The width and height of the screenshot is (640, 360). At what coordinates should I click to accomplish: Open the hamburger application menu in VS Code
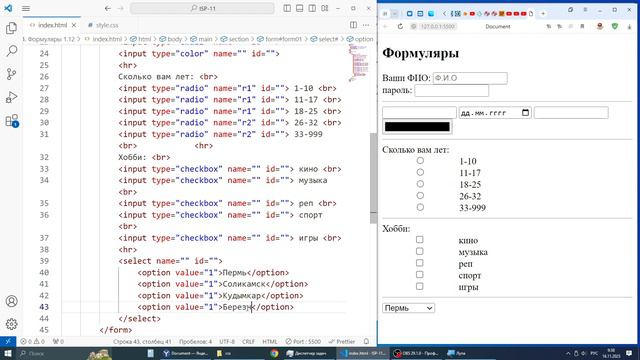pos(26,8)
